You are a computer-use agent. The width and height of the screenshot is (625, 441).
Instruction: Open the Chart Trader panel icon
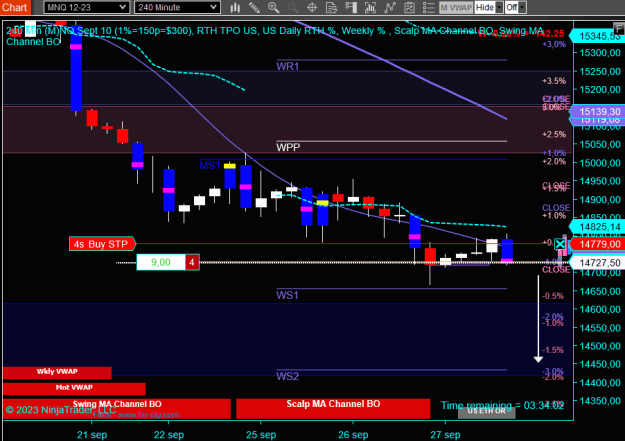pos(351,8)
